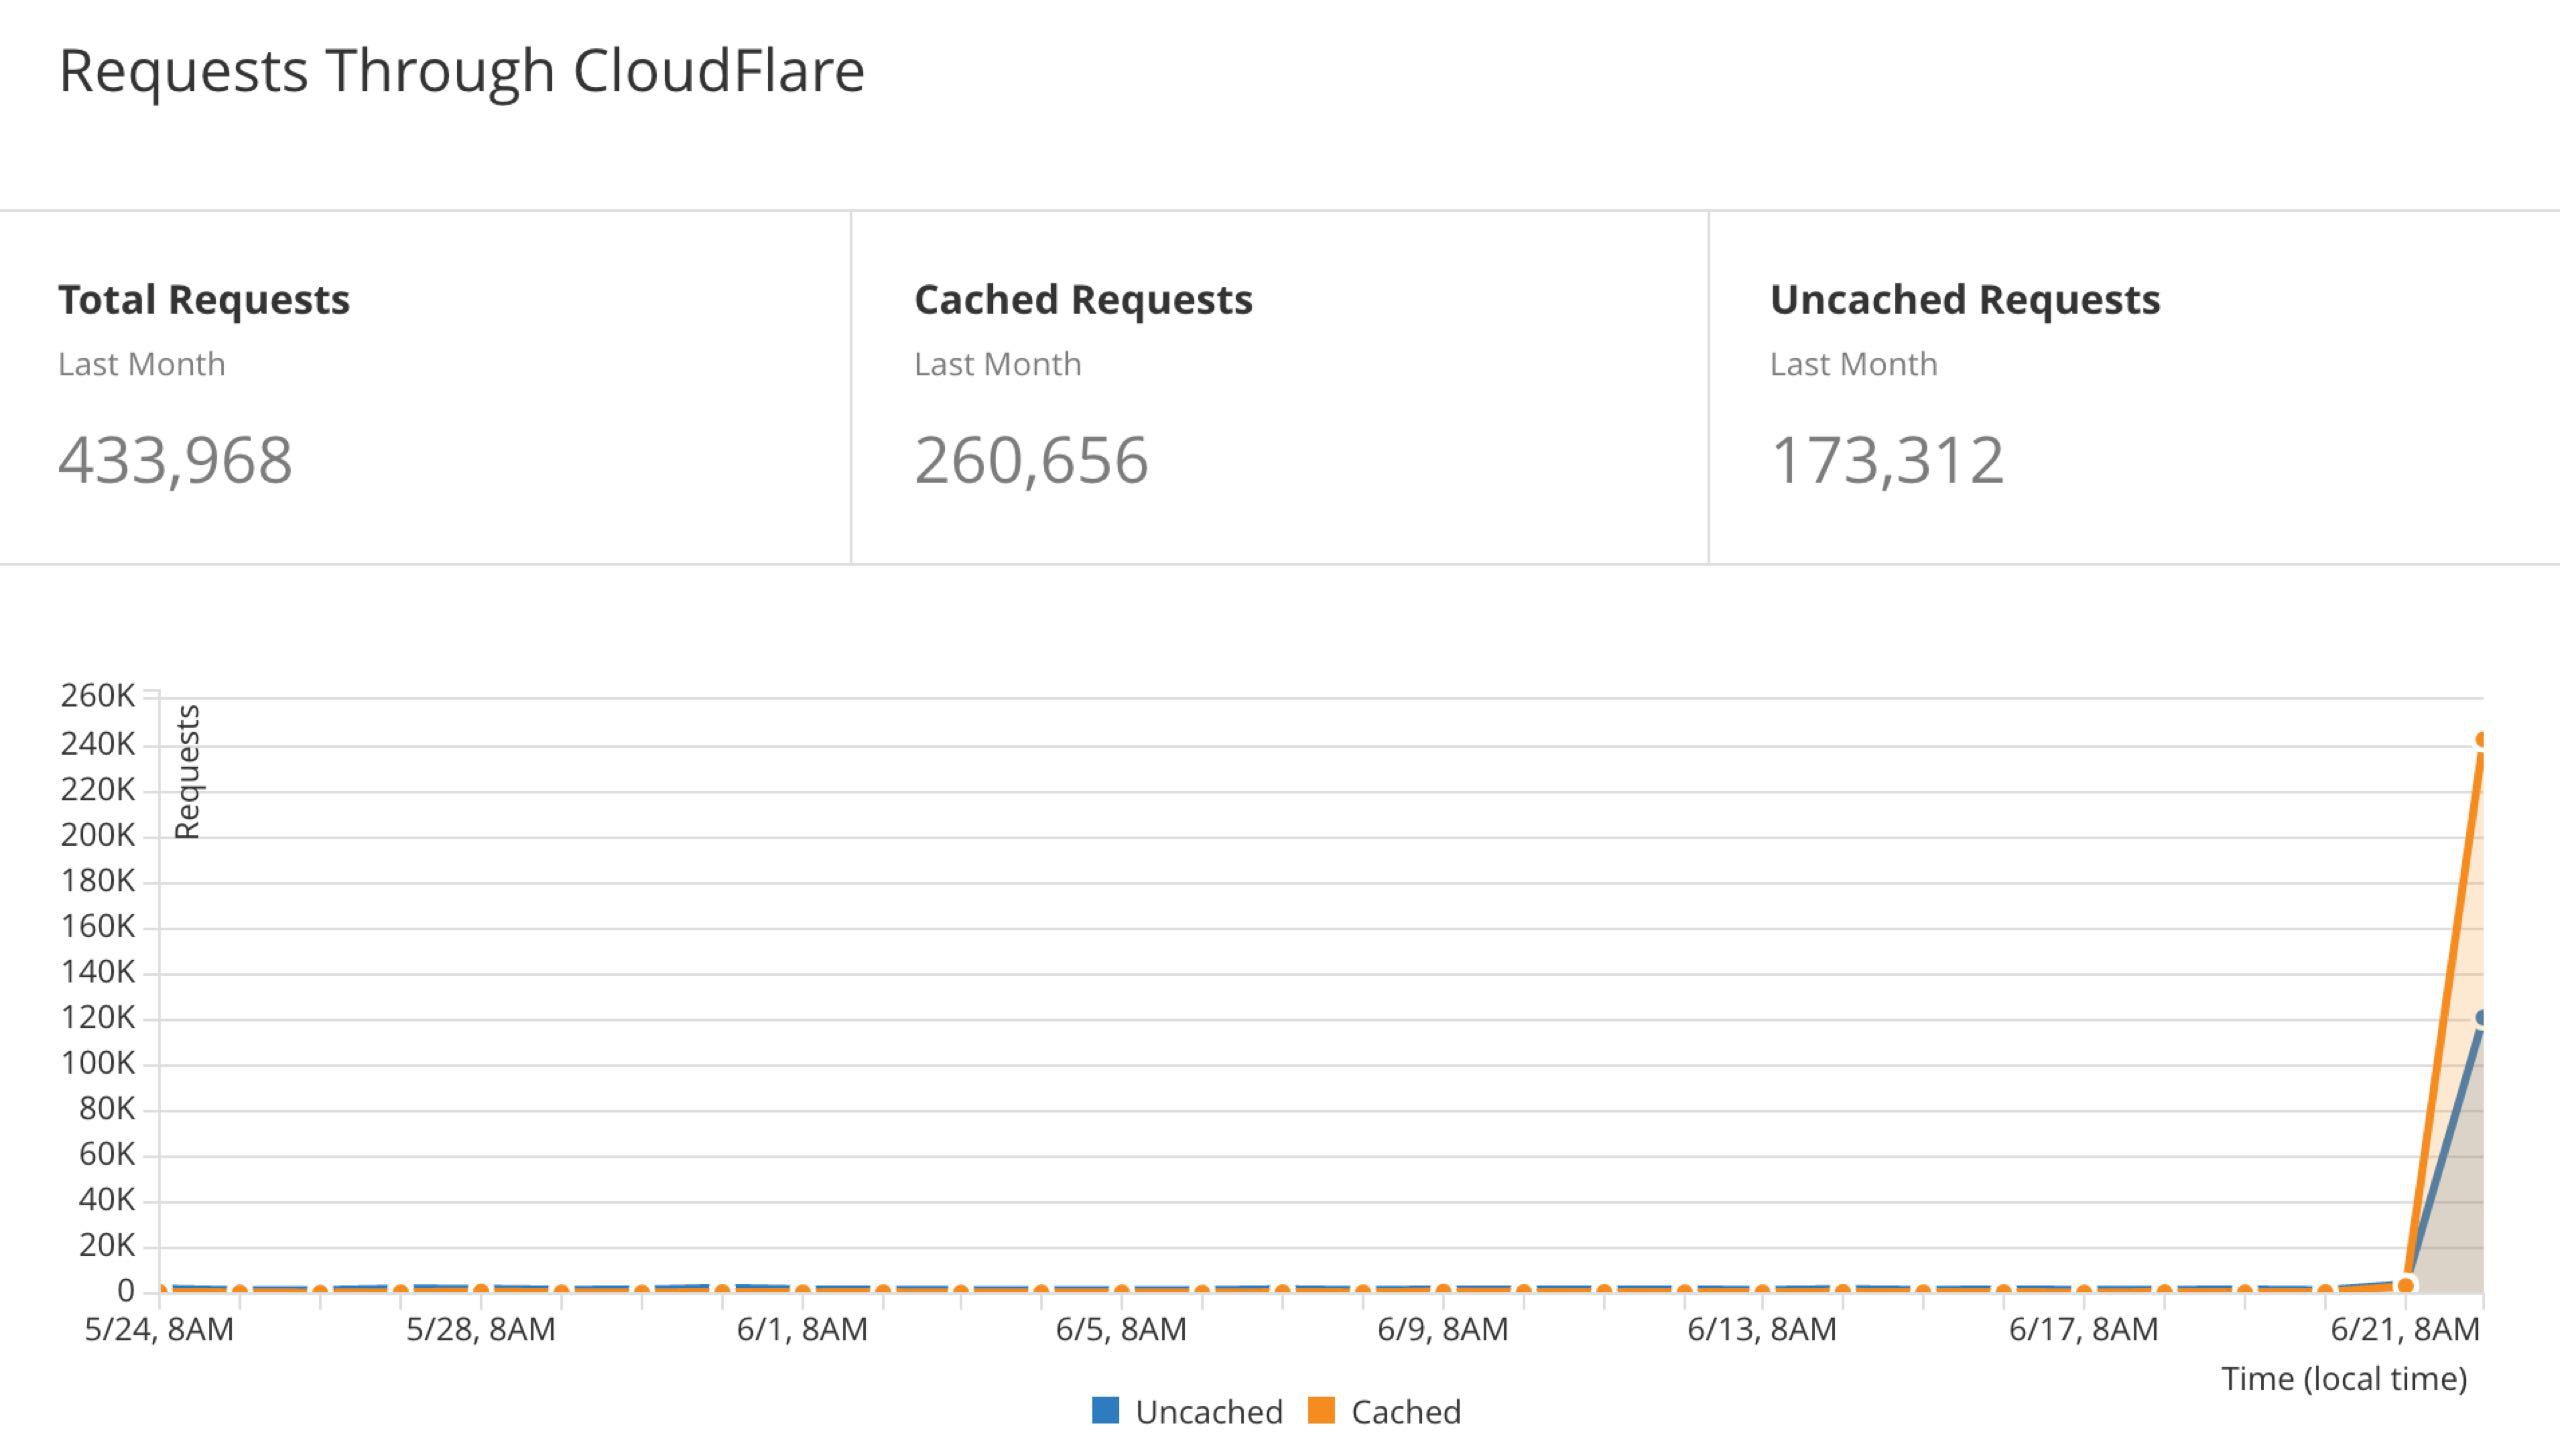Toggle the Uncached series legend label
The image size is (2560, 1453).
point(1208,1412)
